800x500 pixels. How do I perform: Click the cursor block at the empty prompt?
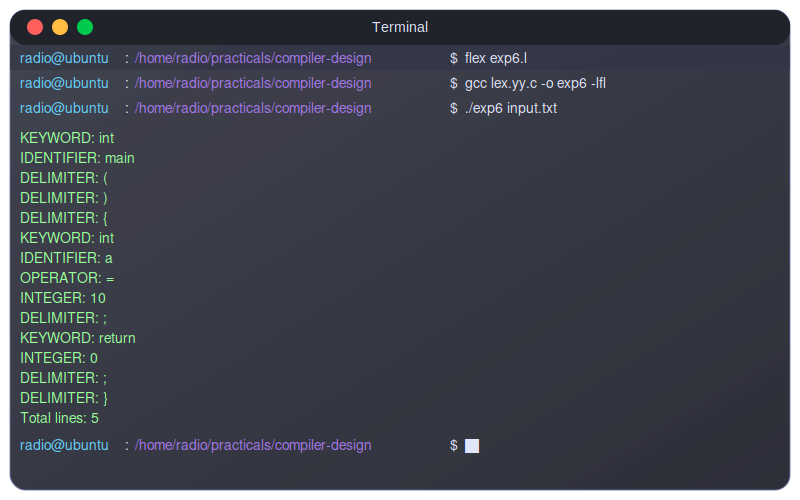pos(472,446)
